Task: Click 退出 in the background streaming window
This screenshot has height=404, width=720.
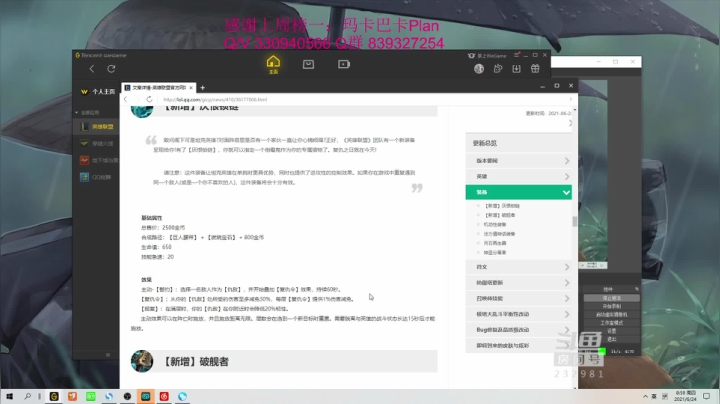Action: click(611, 339)
